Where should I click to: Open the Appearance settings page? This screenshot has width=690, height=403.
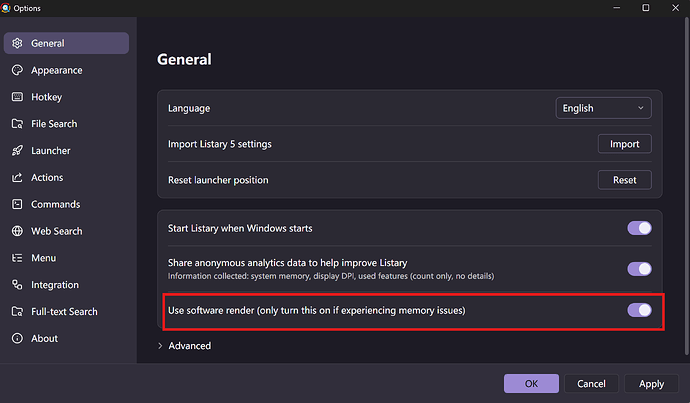(x=56, y=70)
